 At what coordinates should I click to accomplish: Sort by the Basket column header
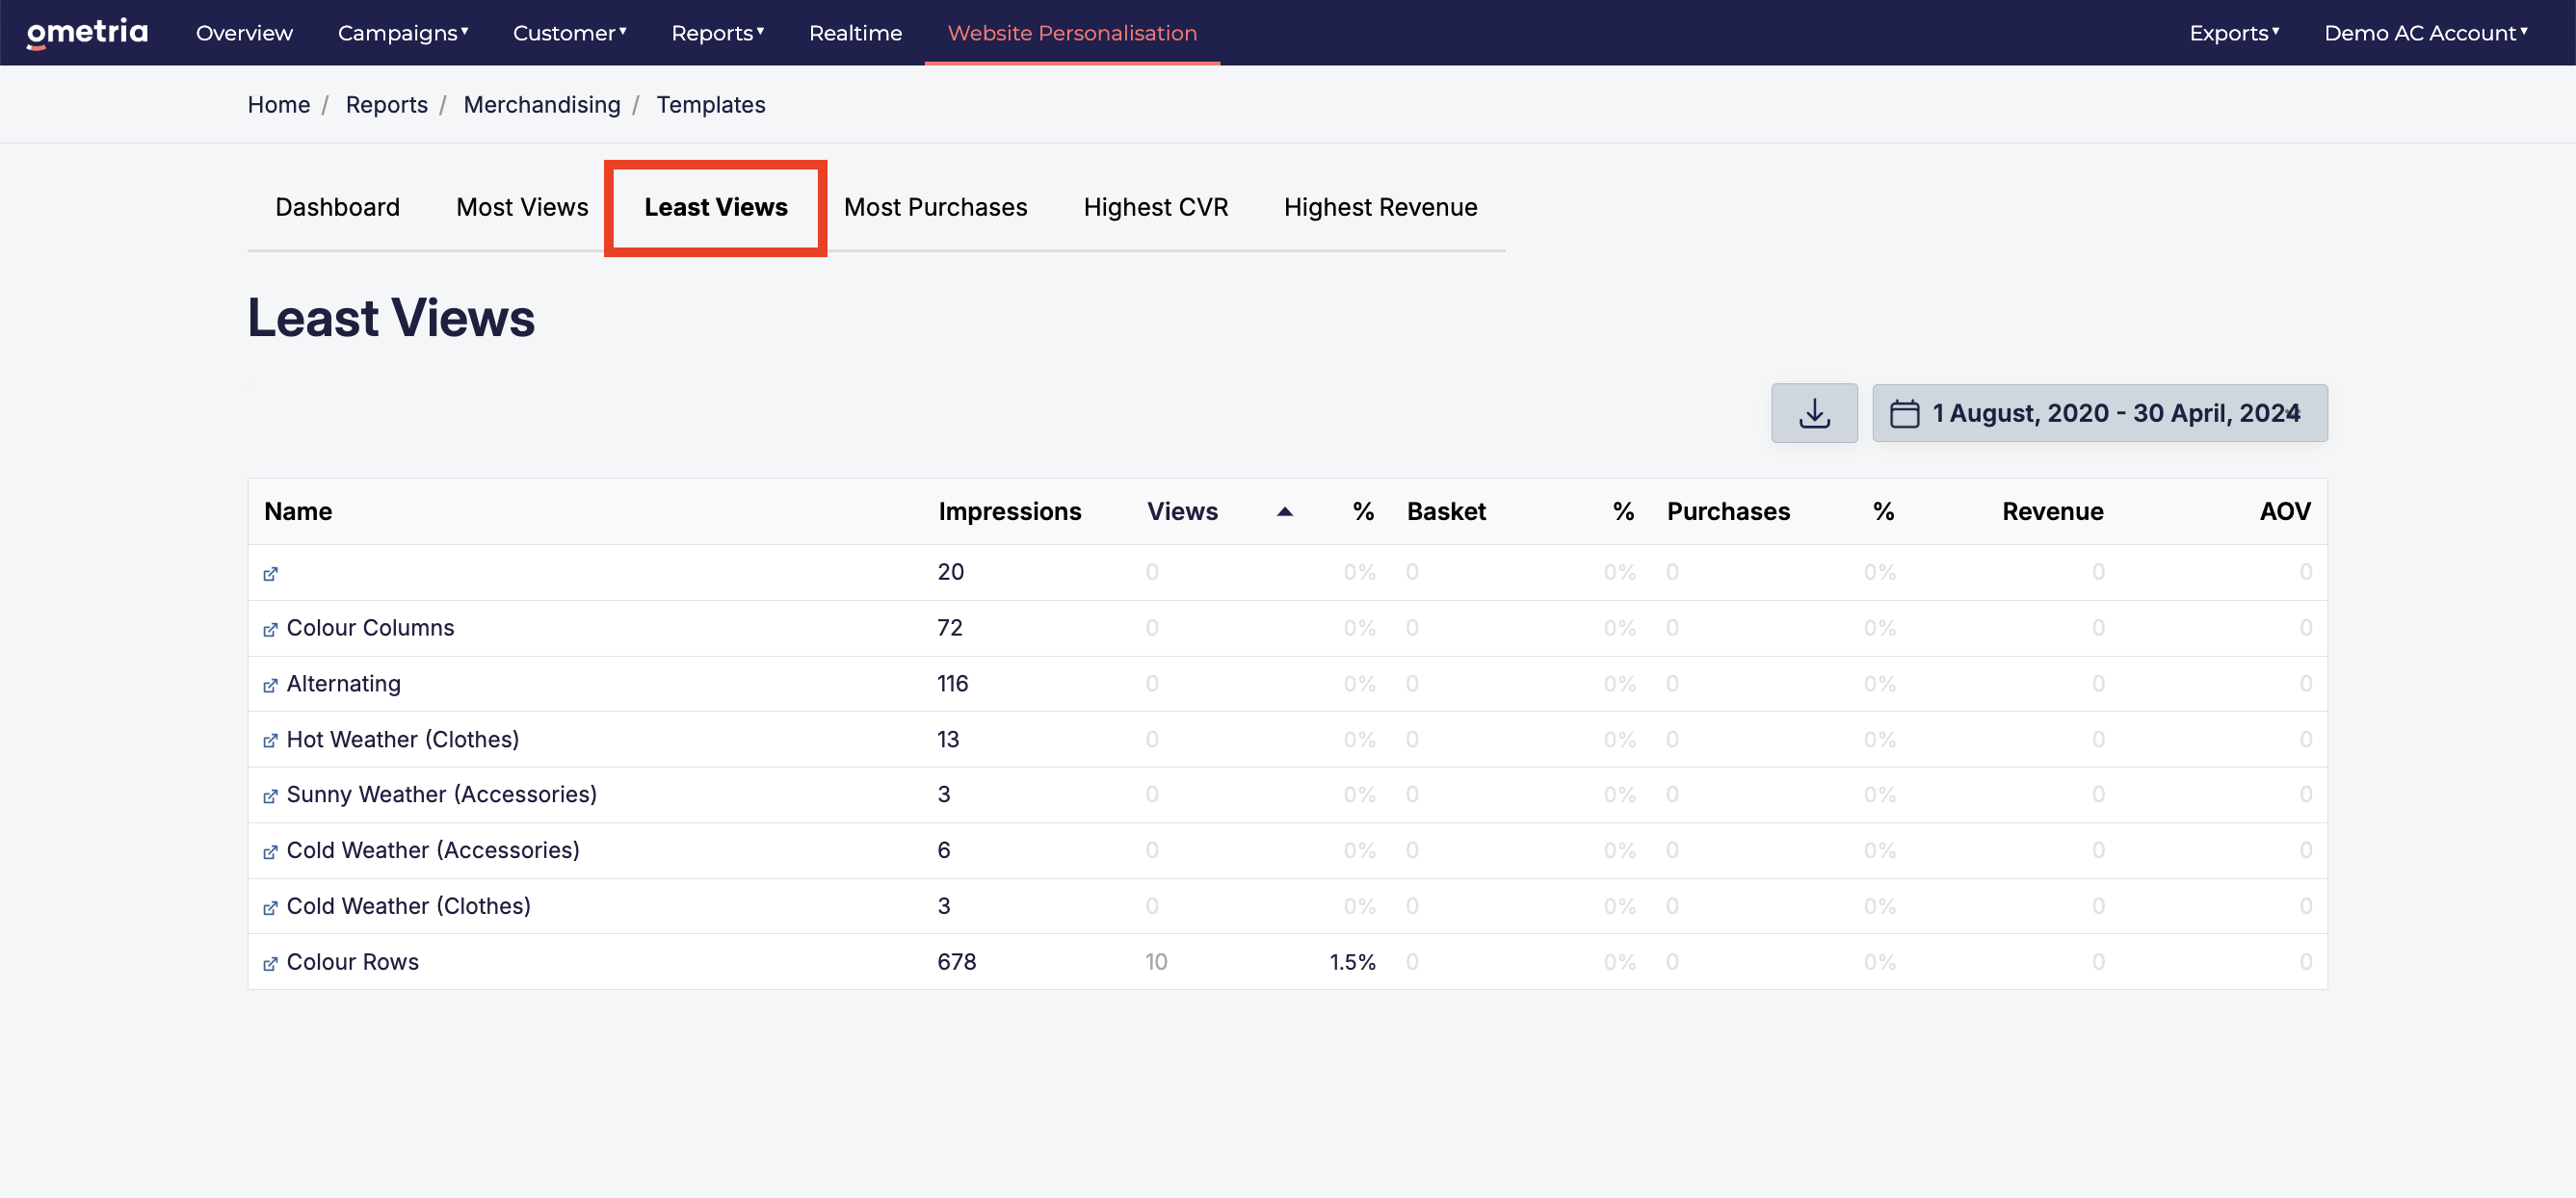[1446, 512]
